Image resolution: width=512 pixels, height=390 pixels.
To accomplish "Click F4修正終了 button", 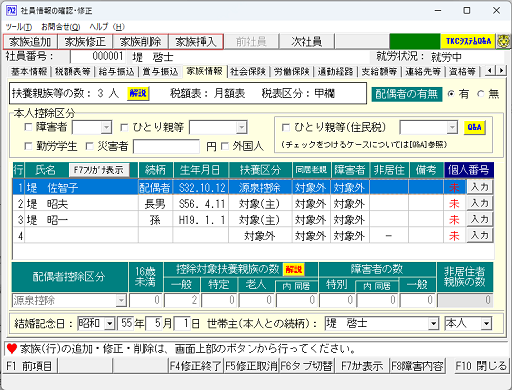I will coord(196,366).
